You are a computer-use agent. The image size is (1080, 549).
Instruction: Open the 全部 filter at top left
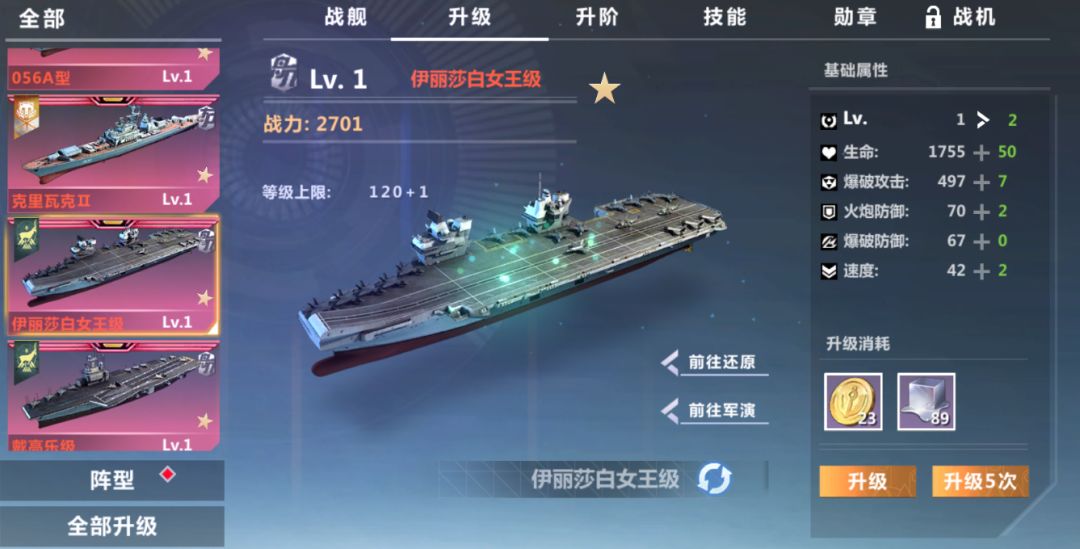41,18
